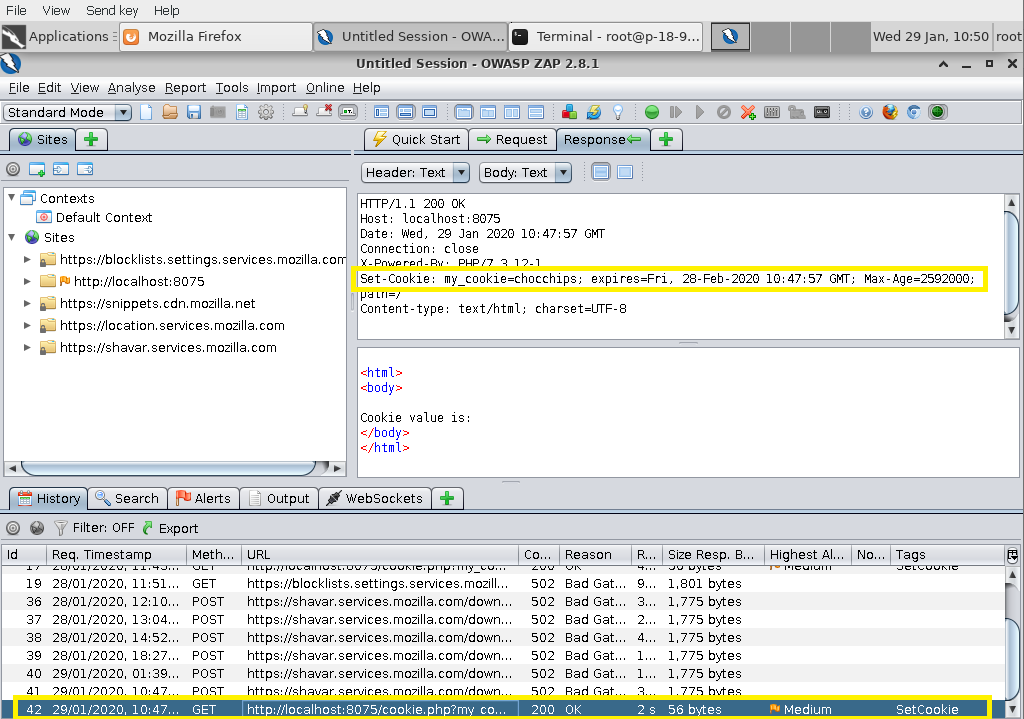Expand the http://localhost:8075 site node

click(x=28, y=281)
